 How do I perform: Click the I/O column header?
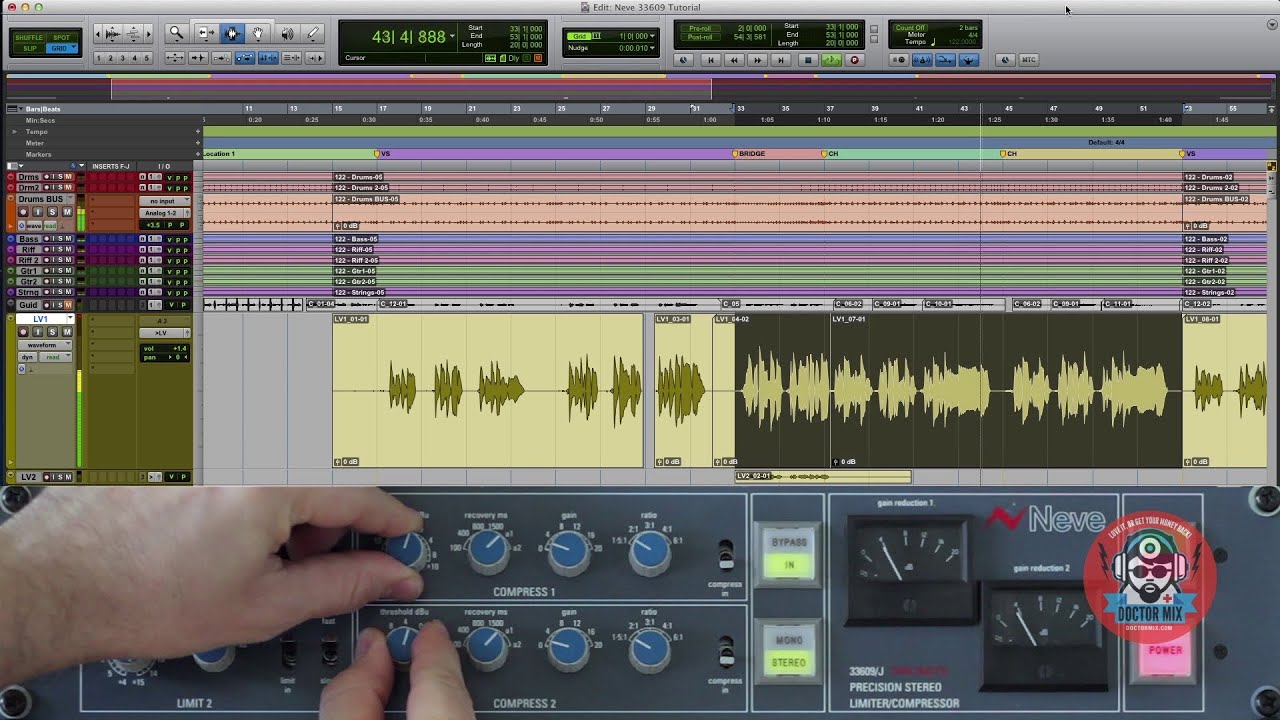coord(164,166)
